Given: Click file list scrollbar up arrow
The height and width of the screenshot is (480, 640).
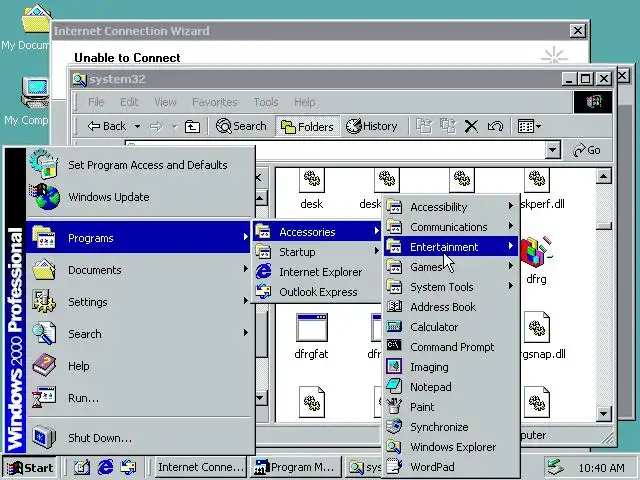Looking at the screenshot, I should [x=604, y=176].
